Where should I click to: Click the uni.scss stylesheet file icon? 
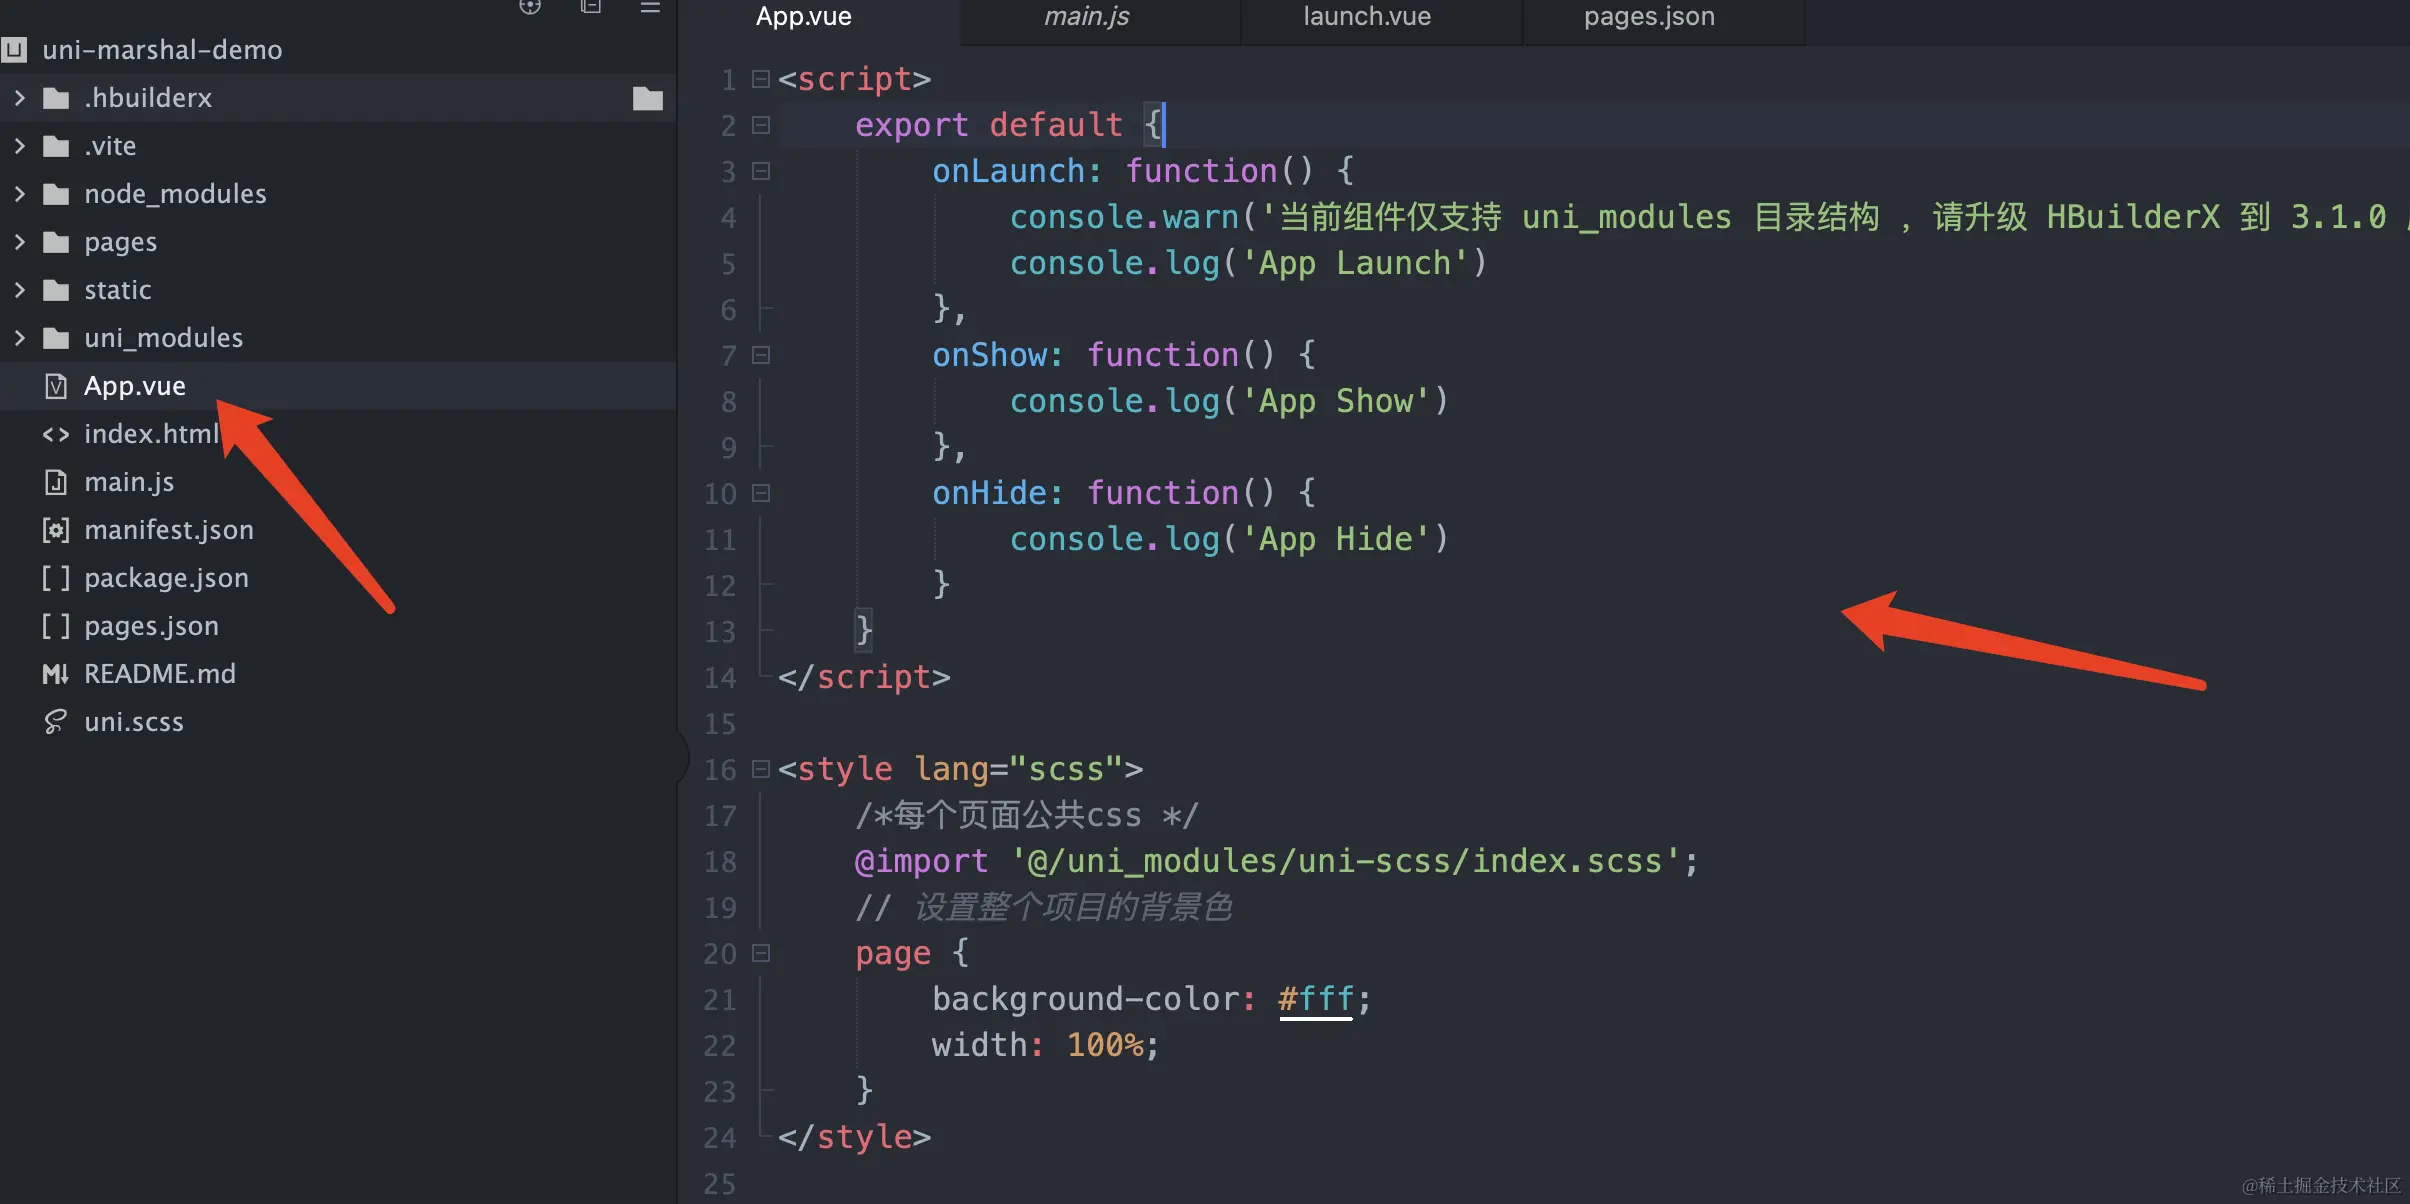tap(56, 722)
